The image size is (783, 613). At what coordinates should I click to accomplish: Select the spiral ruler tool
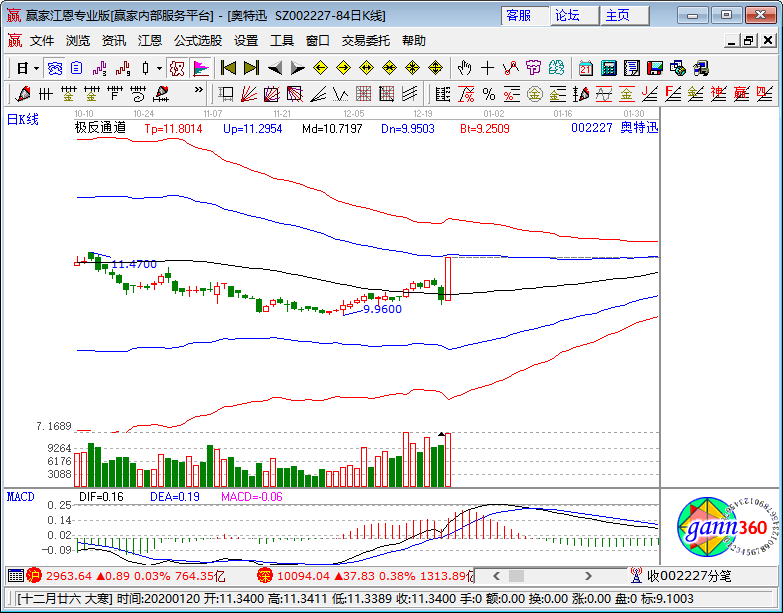[x=137, y=93]
